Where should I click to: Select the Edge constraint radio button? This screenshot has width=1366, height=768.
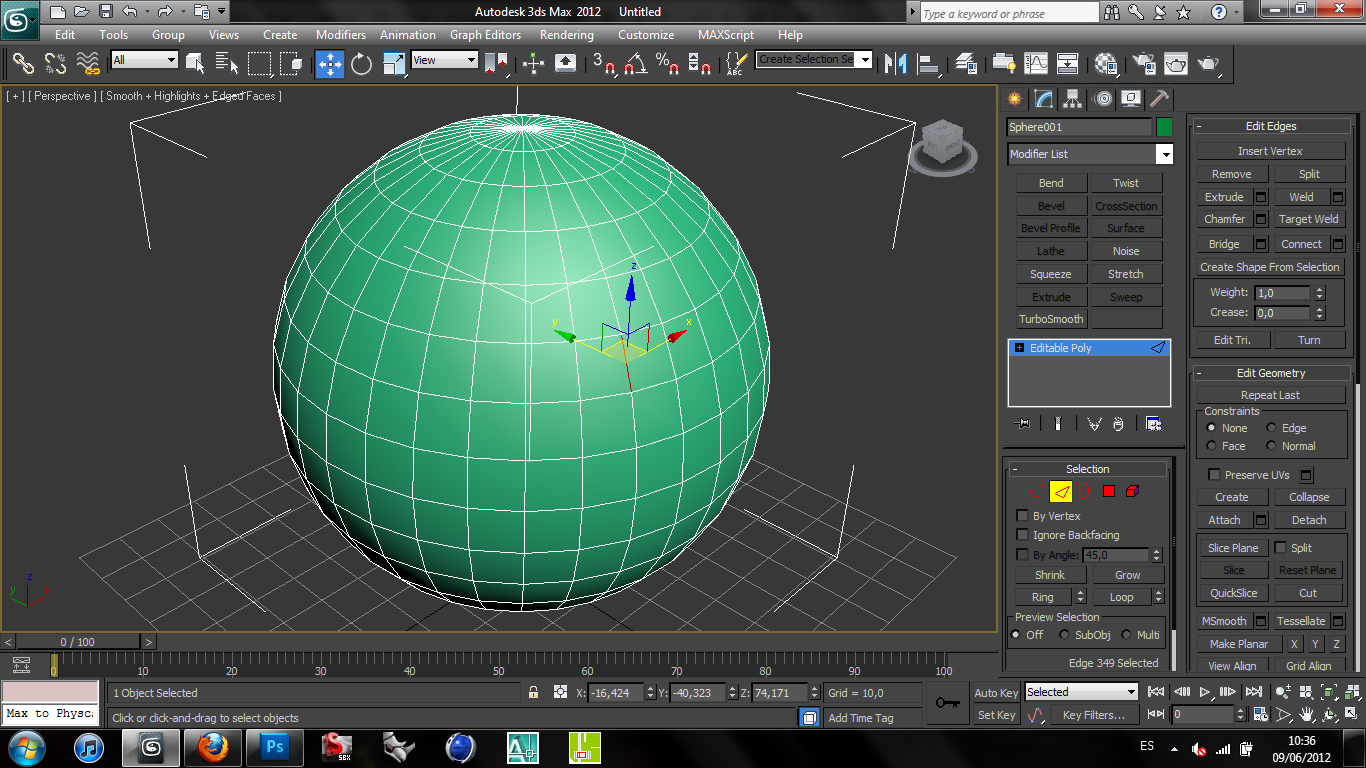(1272, 428)
